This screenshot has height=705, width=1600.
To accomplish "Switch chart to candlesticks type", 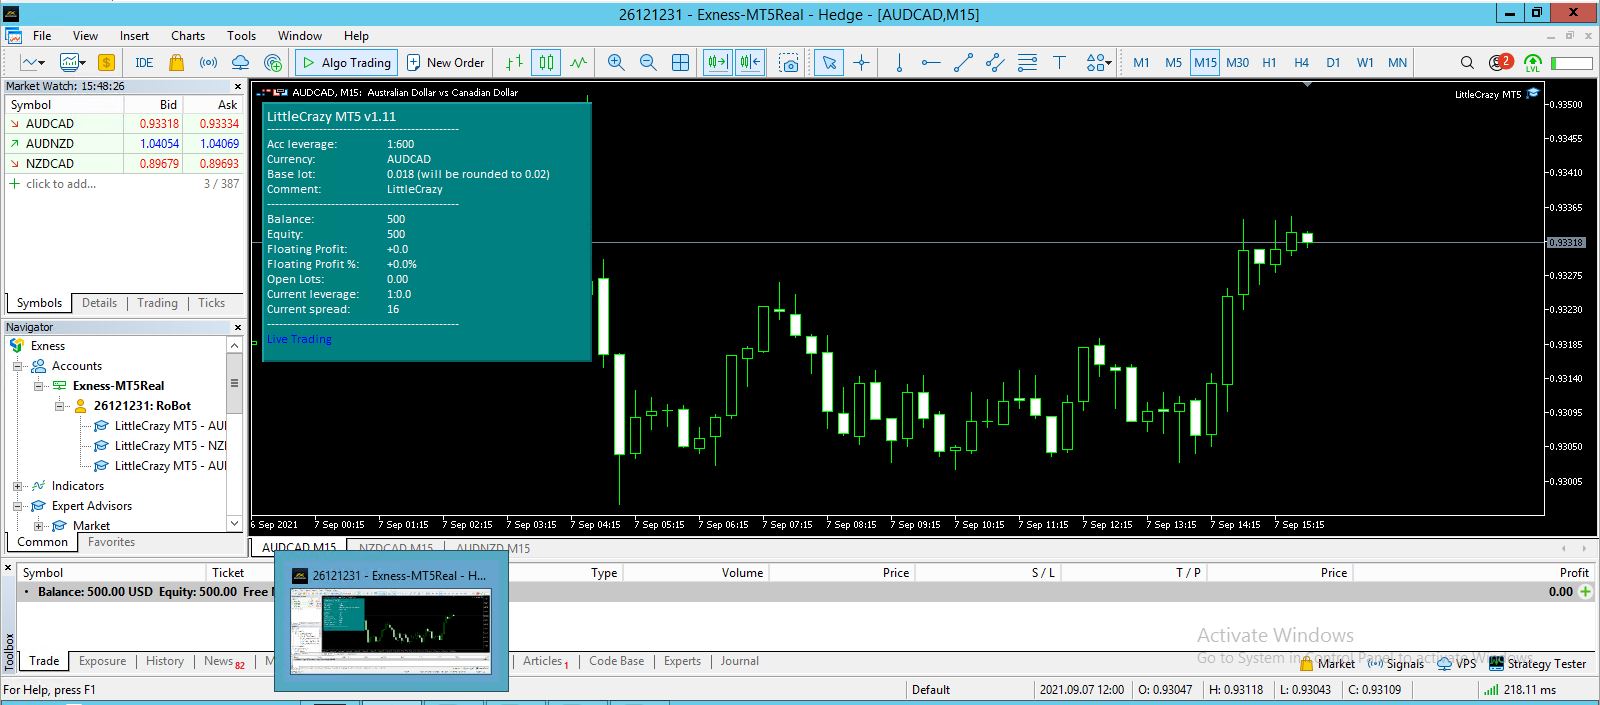I will pyautogui.click(x=546, y=62).
